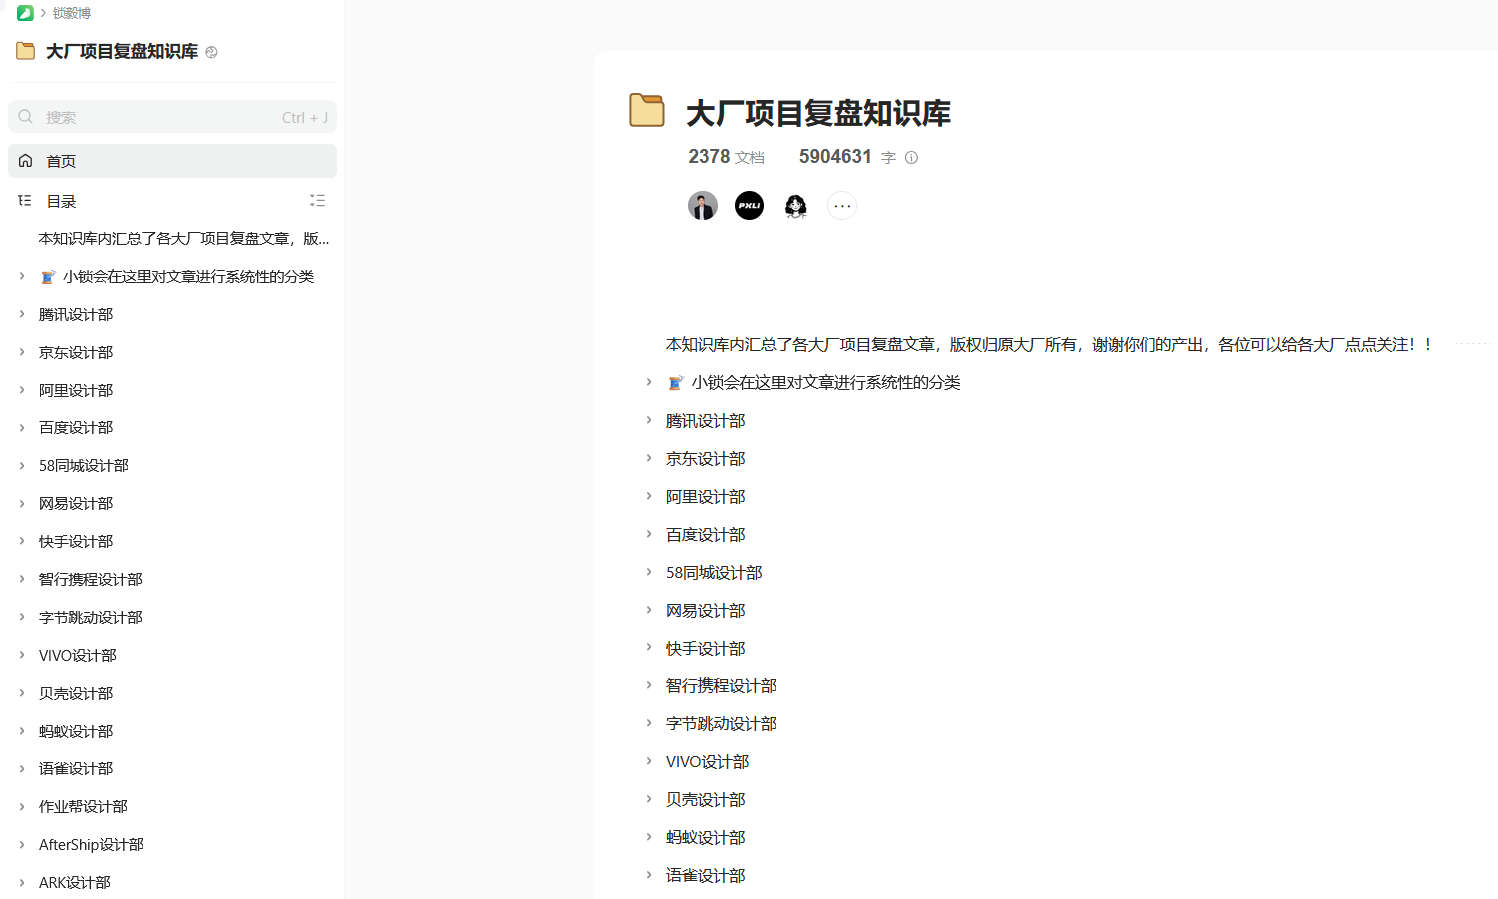
Task: Open main list 百度设计部 entry
Action: pos(706,535)
